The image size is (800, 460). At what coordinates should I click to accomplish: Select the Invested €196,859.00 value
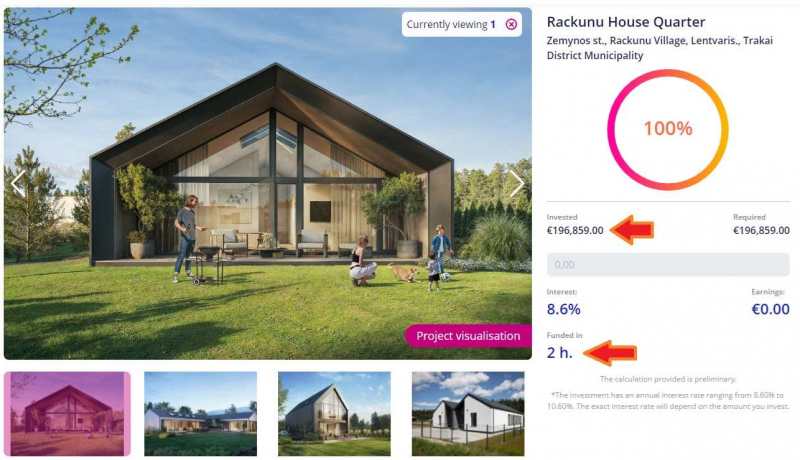tap(575, 231)
